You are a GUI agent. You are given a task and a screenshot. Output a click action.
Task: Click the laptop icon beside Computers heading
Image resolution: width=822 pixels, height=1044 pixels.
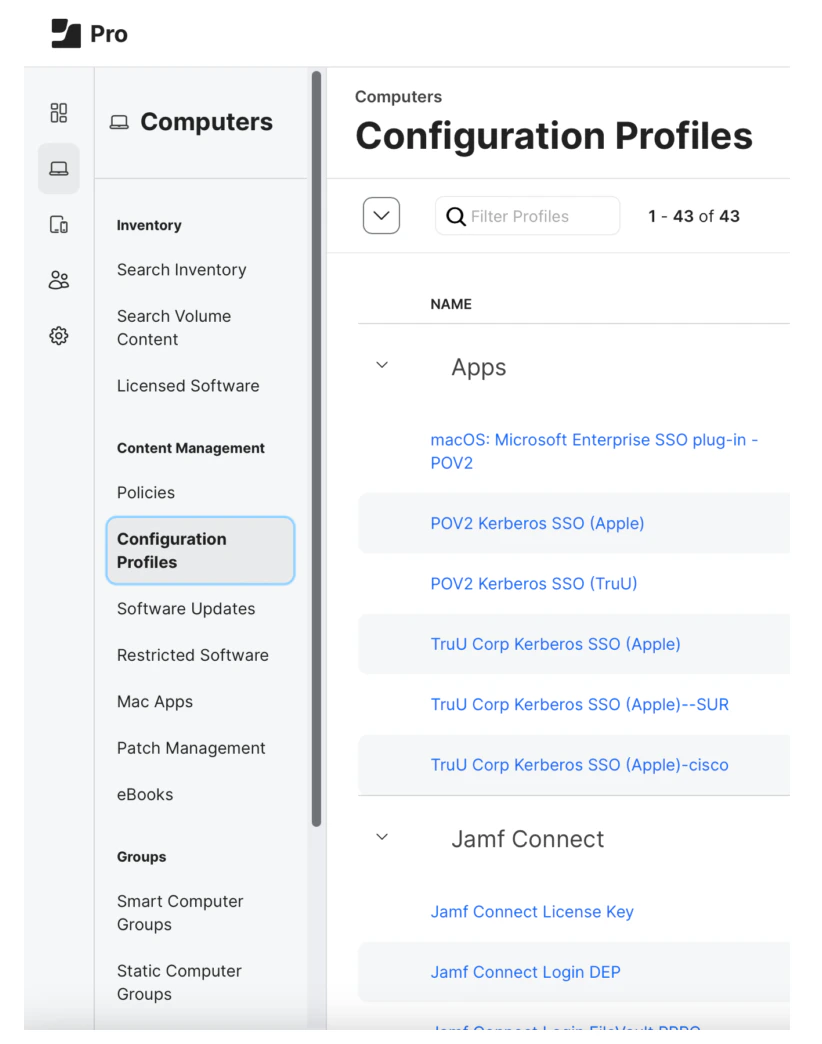pos(119,123)
